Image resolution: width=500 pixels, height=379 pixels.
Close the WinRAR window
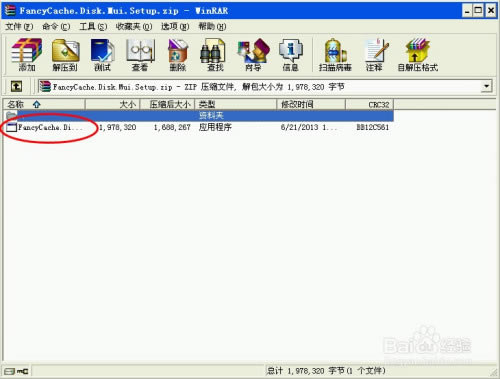491,11
